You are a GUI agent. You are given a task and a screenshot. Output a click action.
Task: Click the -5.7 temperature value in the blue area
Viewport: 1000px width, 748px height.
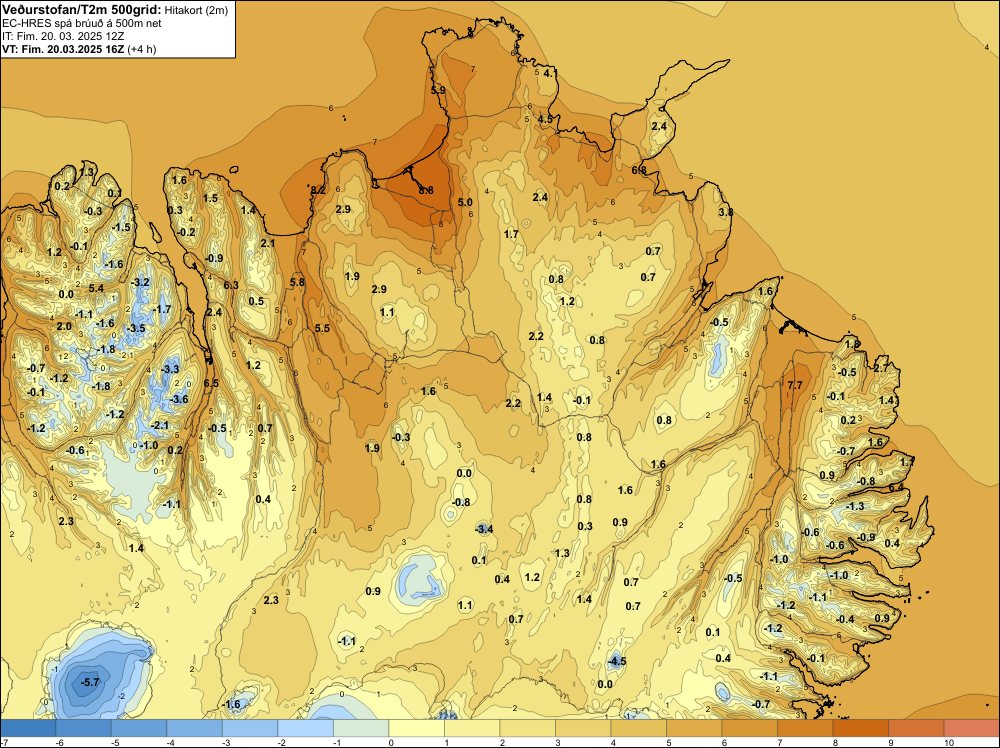pos(90,682)
